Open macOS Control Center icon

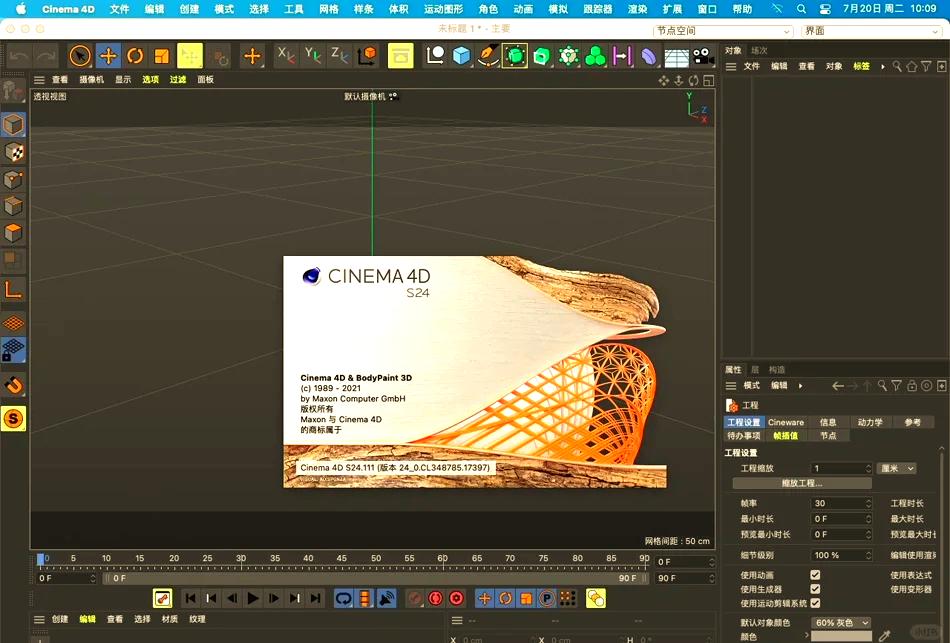click(x=825, y=9)
